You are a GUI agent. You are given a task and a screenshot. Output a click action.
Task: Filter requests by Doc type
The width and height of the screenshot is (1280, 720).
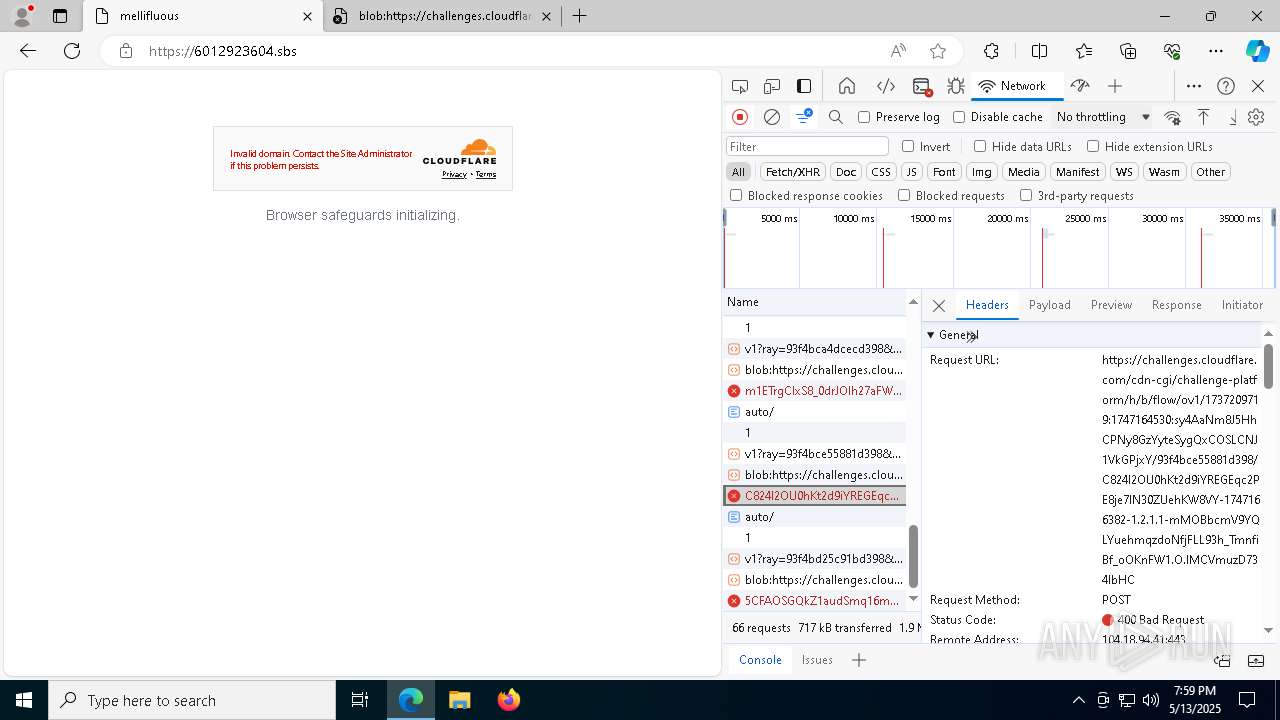point(846,172)
